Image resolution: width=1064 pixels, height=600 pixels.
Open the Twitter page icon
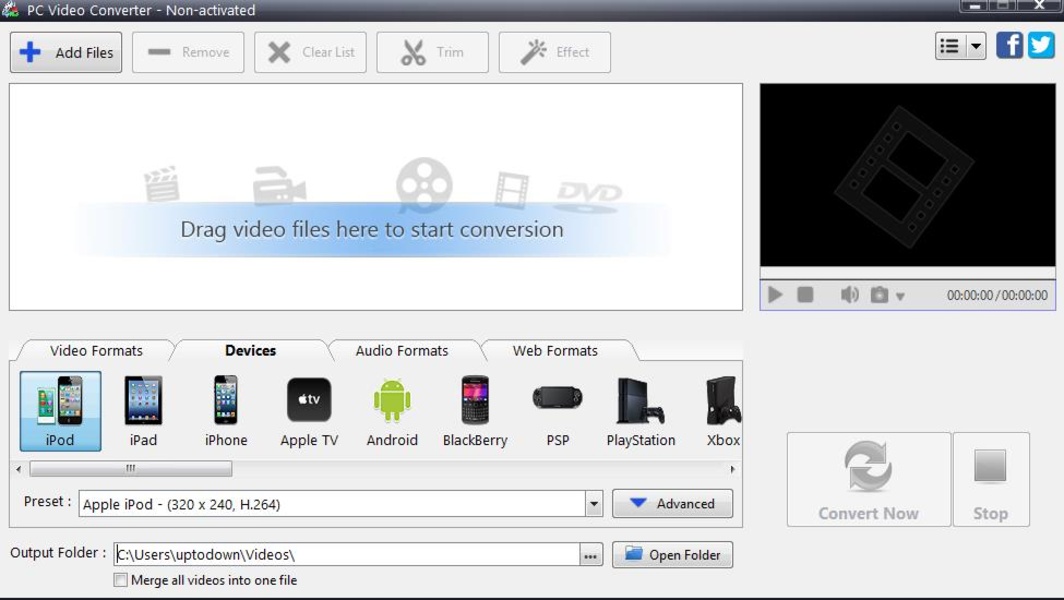point(1041,46)
